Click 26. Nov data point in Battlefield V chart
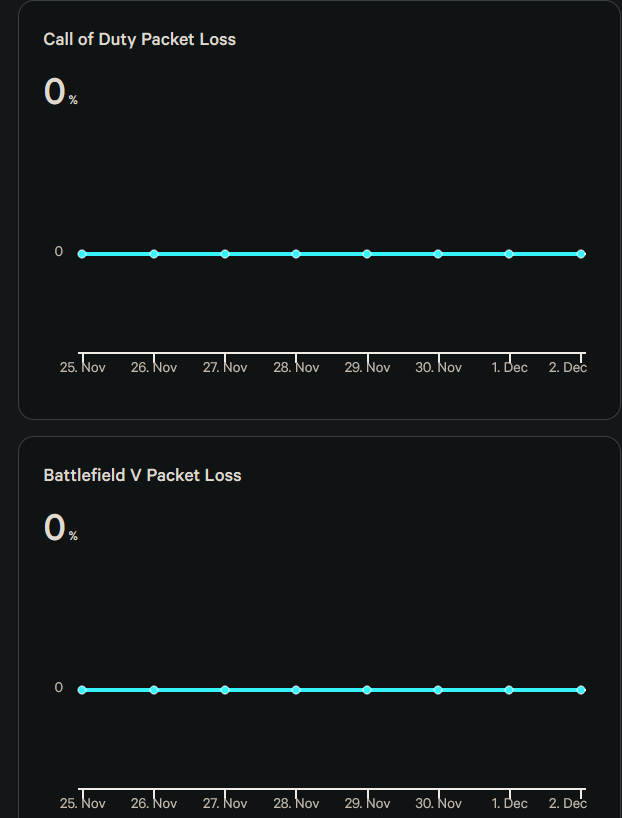 tap(154, 690)
